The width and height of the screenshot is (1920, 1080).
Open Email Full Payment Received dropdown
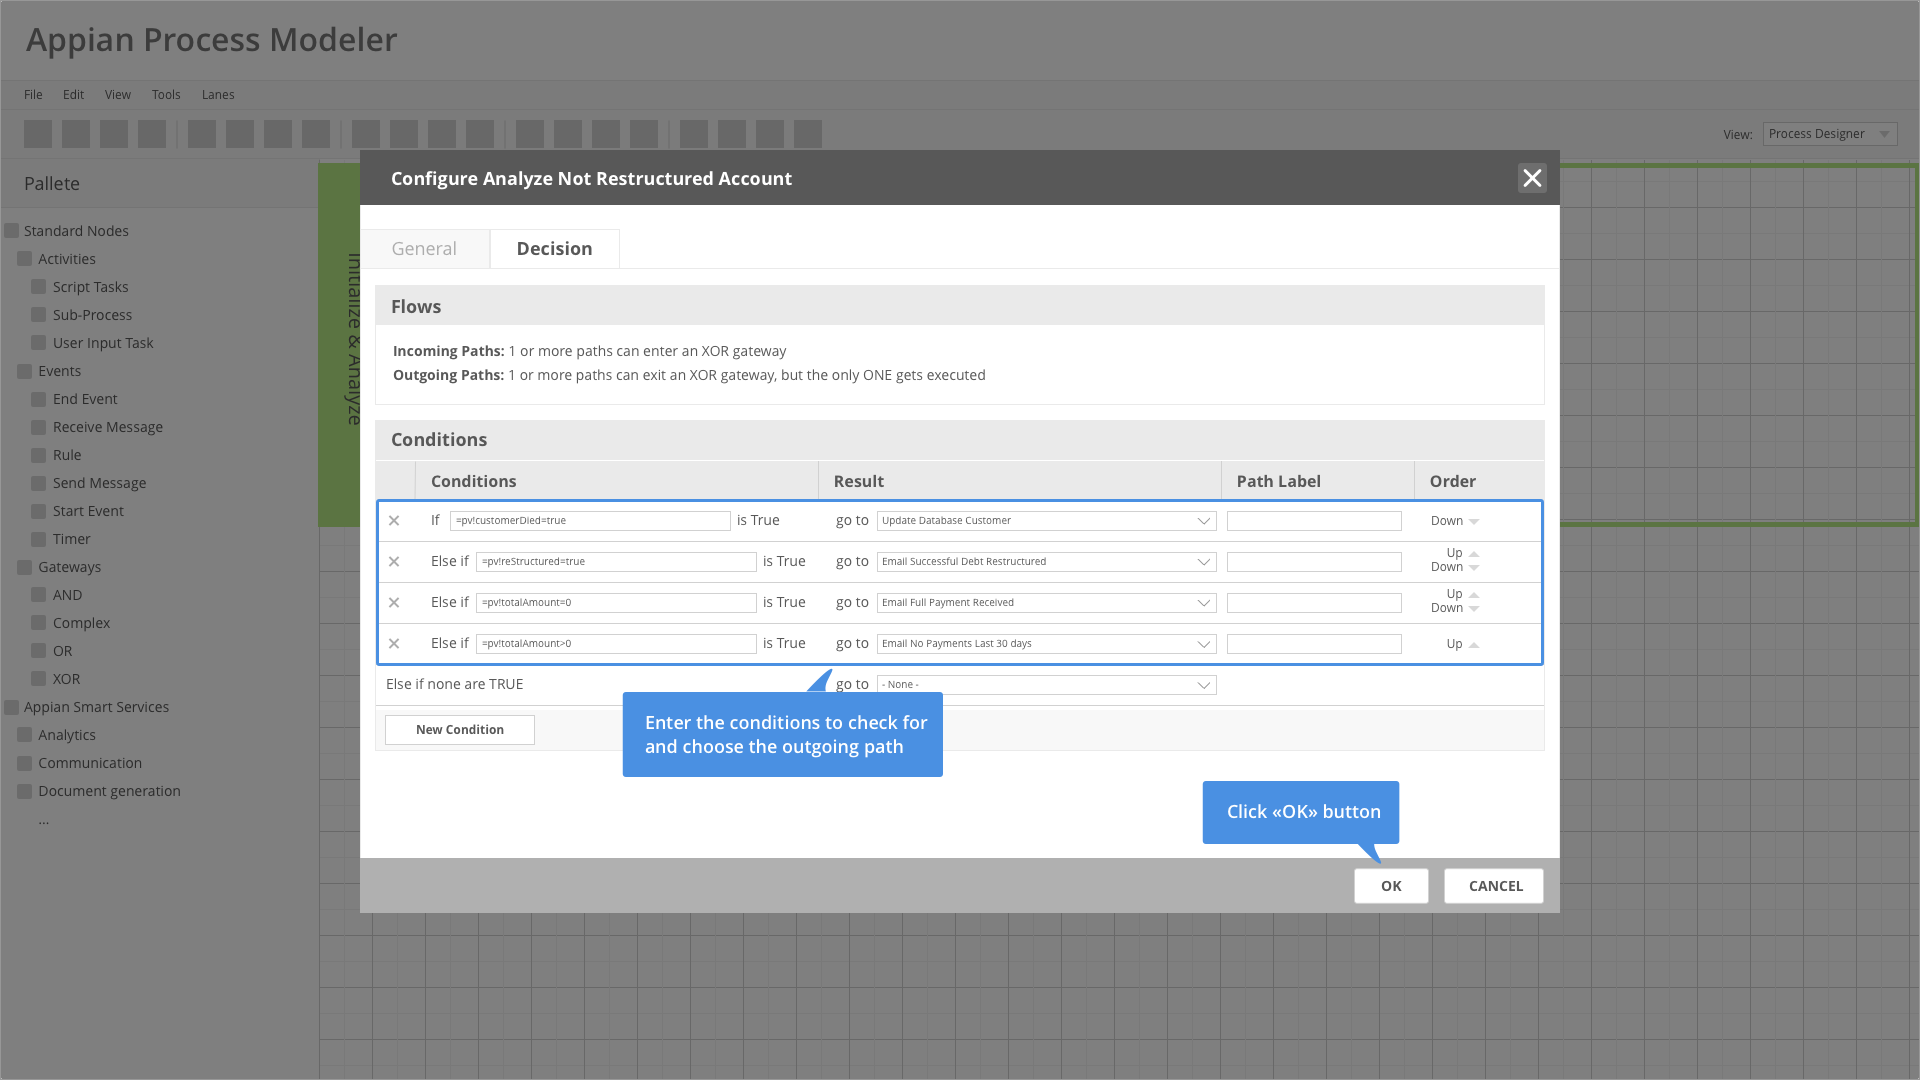click(1046, 603)
